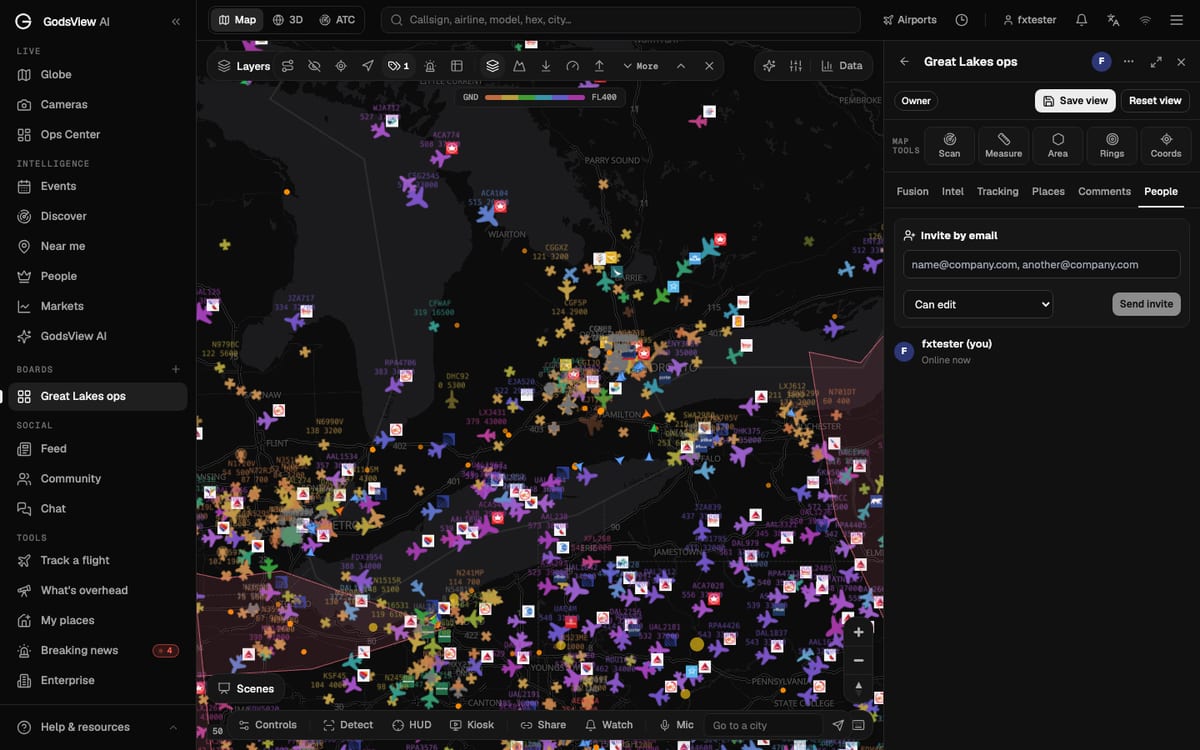Open the flight history clock icon
This screenshot has height=750, width=1200.
pyautogui.click(x=961, y=20)
